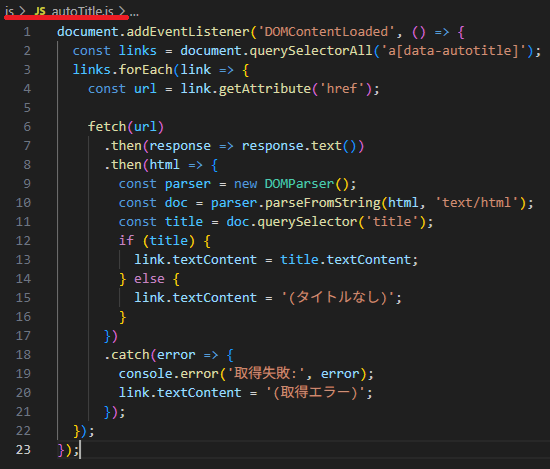Click the chevron after autoTitle.js
Screen dimensions: 550x469
coord(122,11)
